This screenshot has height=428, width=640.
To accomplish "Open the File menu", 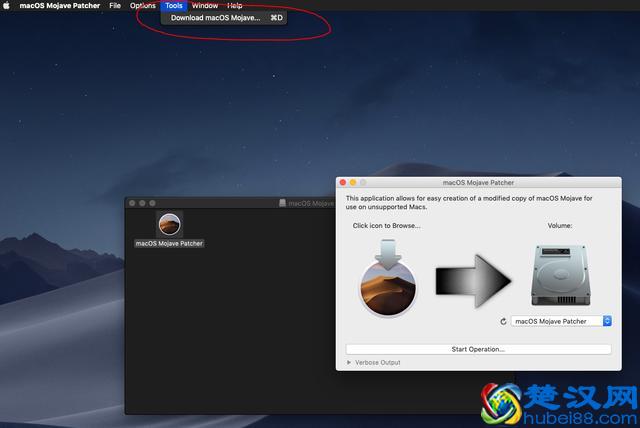I will tap(115, 5).
